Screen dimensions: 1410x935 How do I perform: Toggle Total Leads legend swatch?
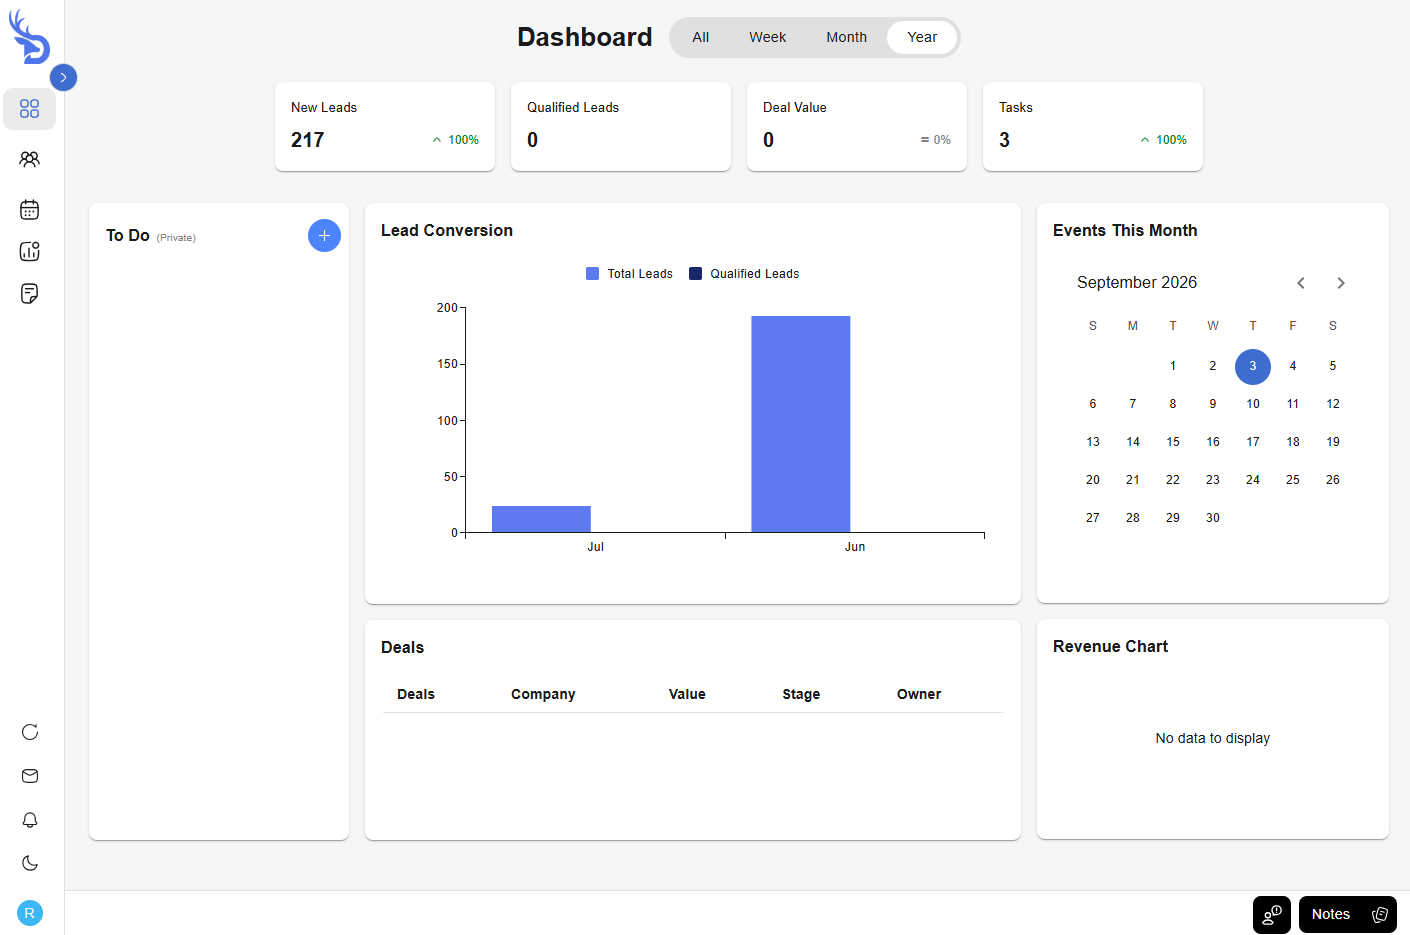(x=592, y=274)
